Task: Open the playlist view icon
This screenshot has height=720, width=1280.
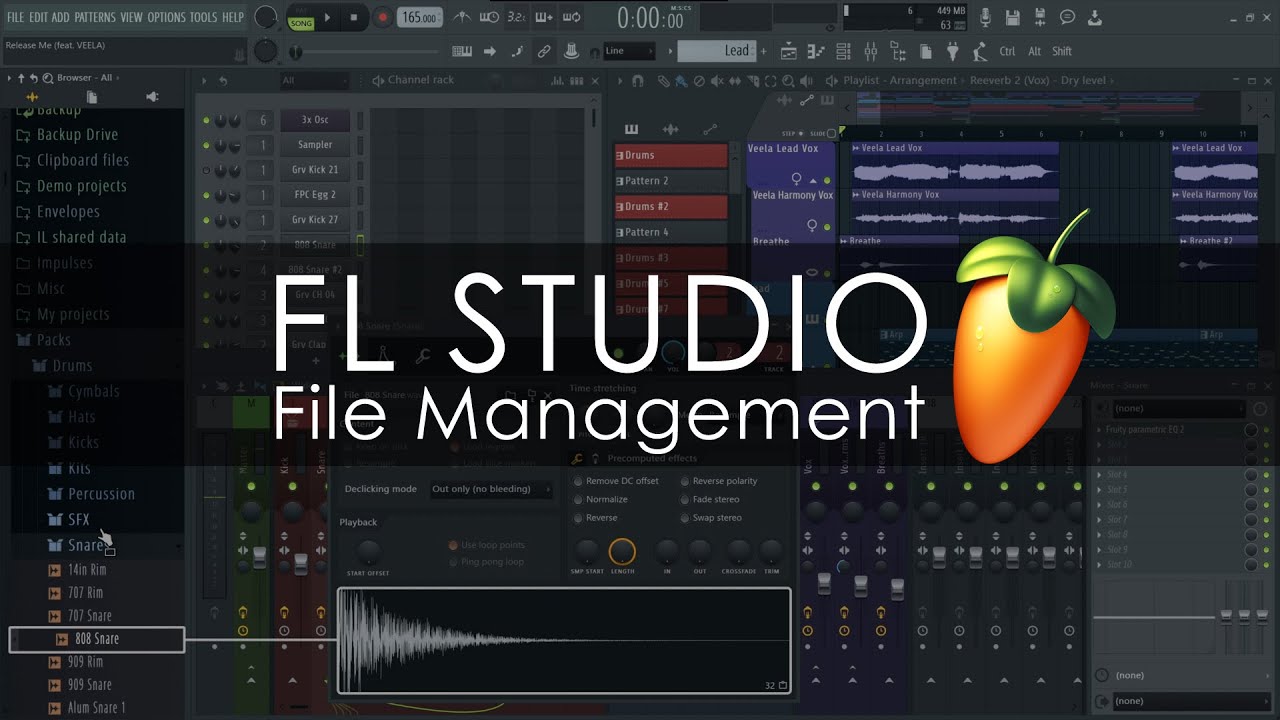Action: pyautogui.click(x=789, y=51)
